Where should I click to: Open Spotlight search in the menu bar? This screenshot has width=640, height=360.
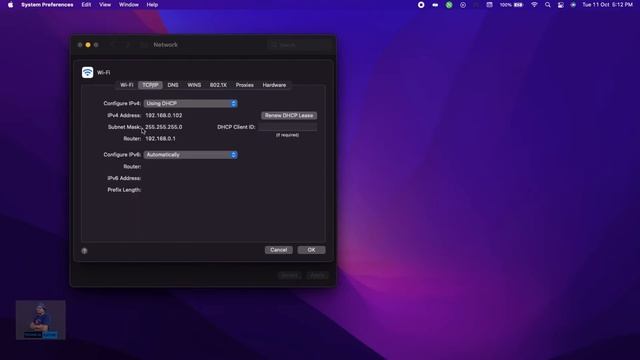[548, 5]
